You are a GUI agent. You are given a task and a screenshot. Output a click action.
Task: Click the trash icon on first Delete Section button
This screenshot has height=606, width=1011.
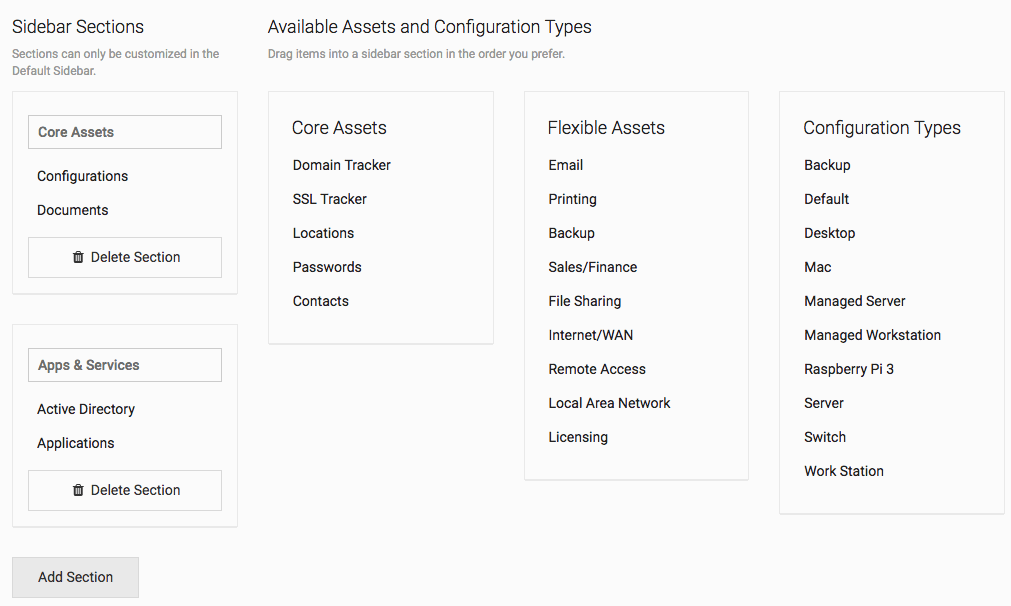79,257
